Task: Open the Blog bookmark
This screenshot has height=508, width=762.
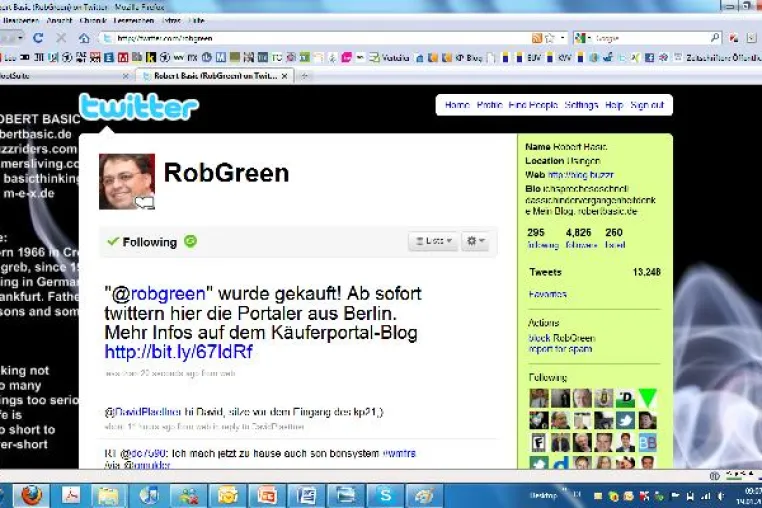Action: tap(468, 57)
